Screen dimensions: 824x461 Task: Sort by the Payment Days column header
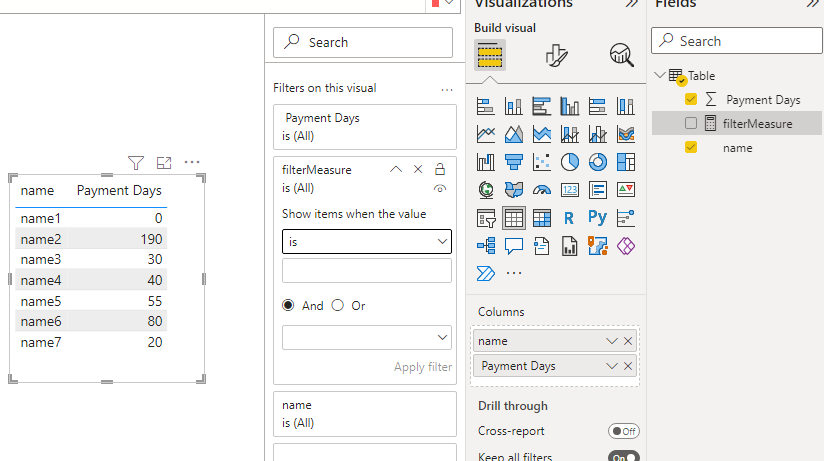[x=119, y=190]
